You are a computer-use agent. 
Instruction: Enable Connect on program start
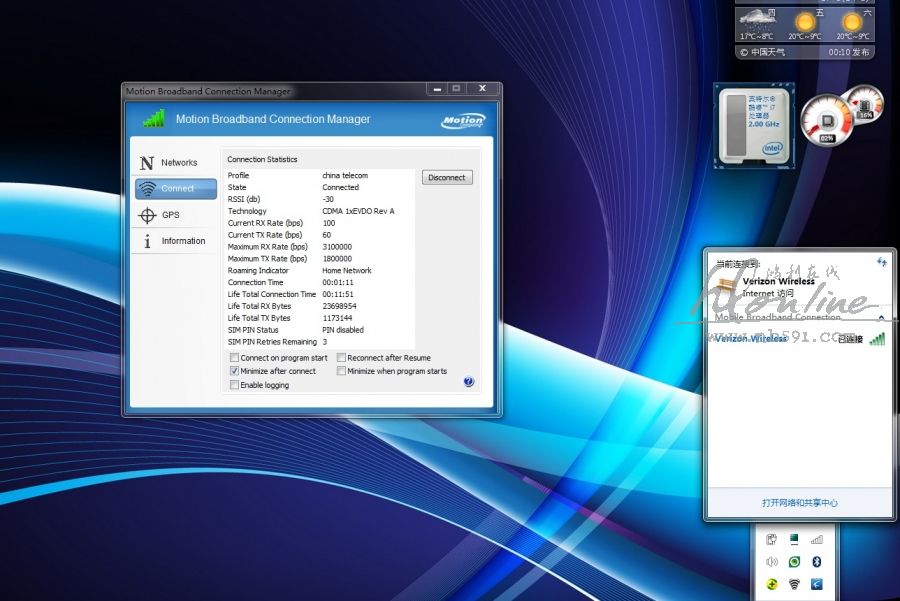click(x=235, y=358)
